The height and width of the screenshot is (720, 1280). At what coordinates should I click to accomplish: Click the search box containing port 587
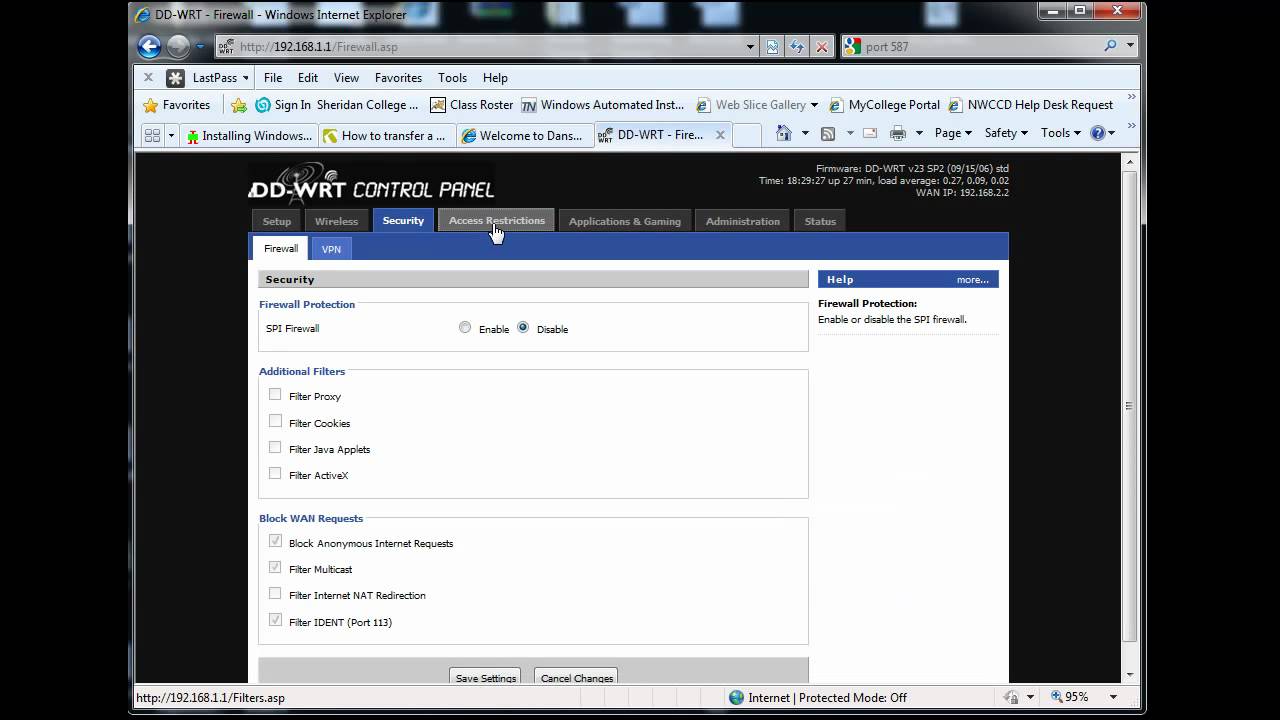pyautogui.click(x=980, y=46)
